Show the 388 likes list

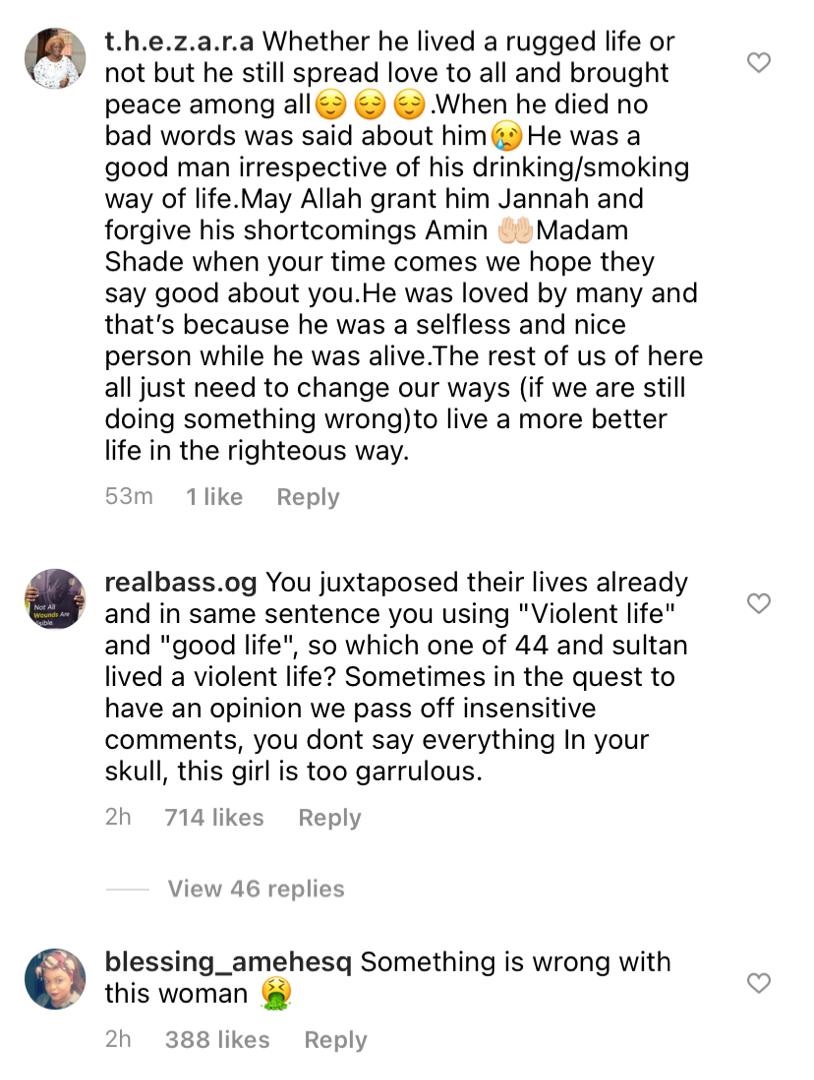click(217, 1040)
